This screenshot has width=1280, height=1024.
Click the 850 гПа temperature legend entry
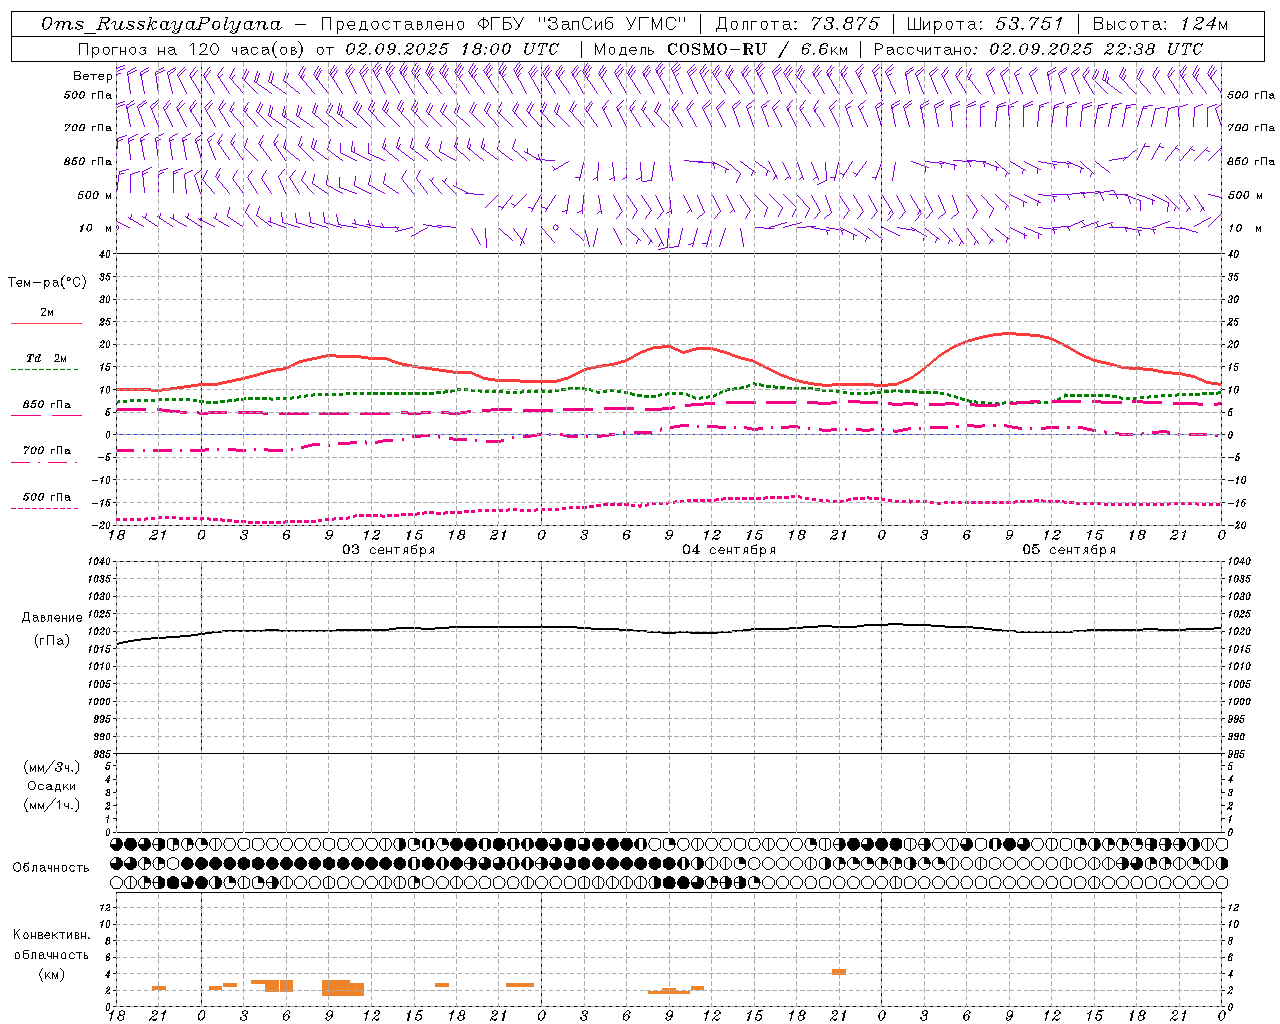46,405
